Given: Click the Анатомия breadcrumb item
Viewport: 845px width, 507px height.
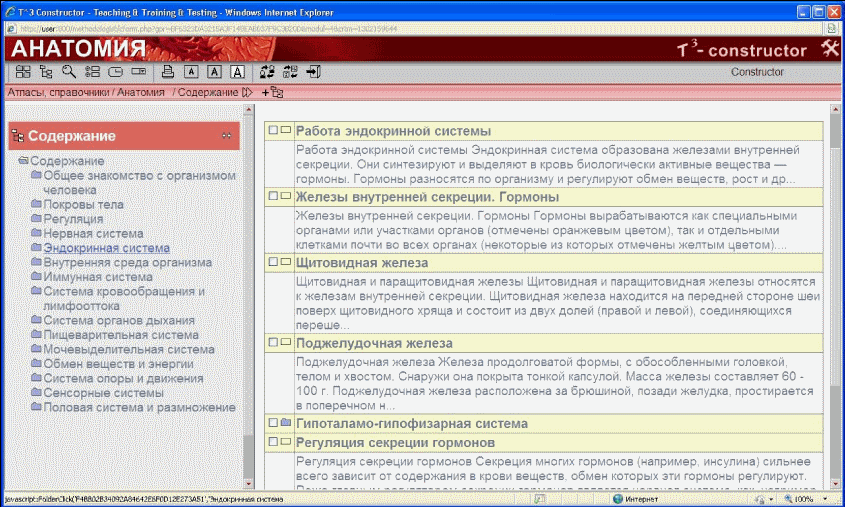Looking at the screenshot, I should [x=141, y=92].
